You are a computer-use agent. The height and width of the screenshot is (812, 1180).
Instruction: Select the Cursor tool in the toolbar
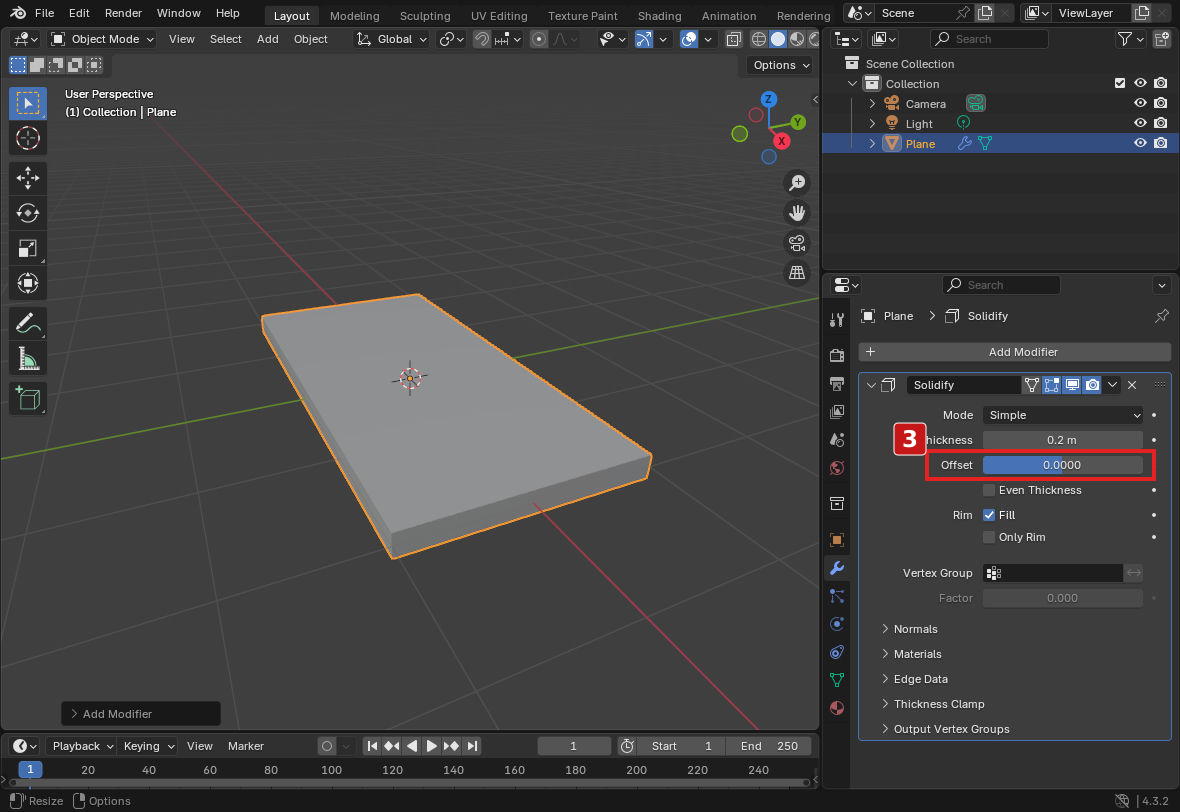click(28, 138)
